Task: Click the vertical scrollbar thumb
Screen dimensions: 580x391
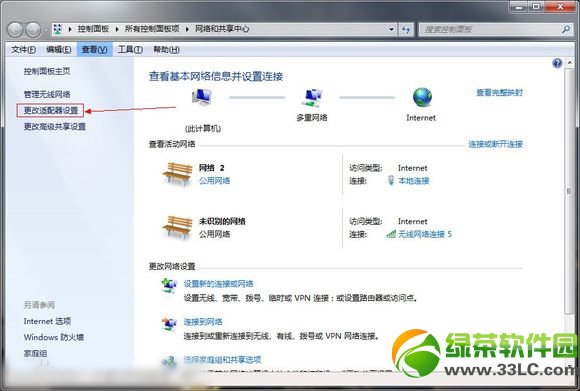Action: pos(569,191)
